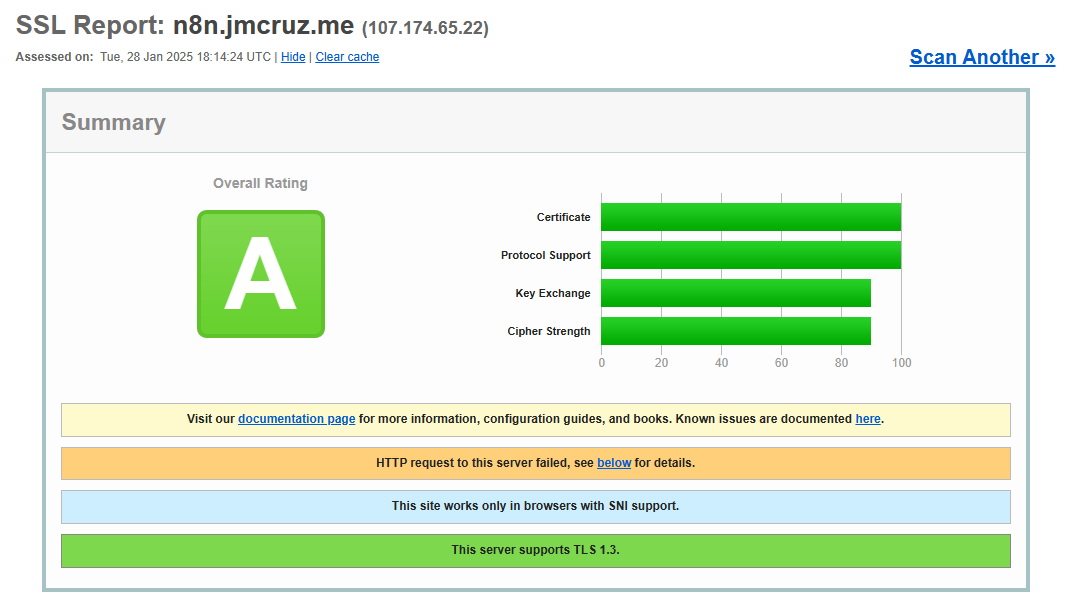Click the Protocol Support chart label
This screenshot has height=603, width=1069.
coord(545,255)
